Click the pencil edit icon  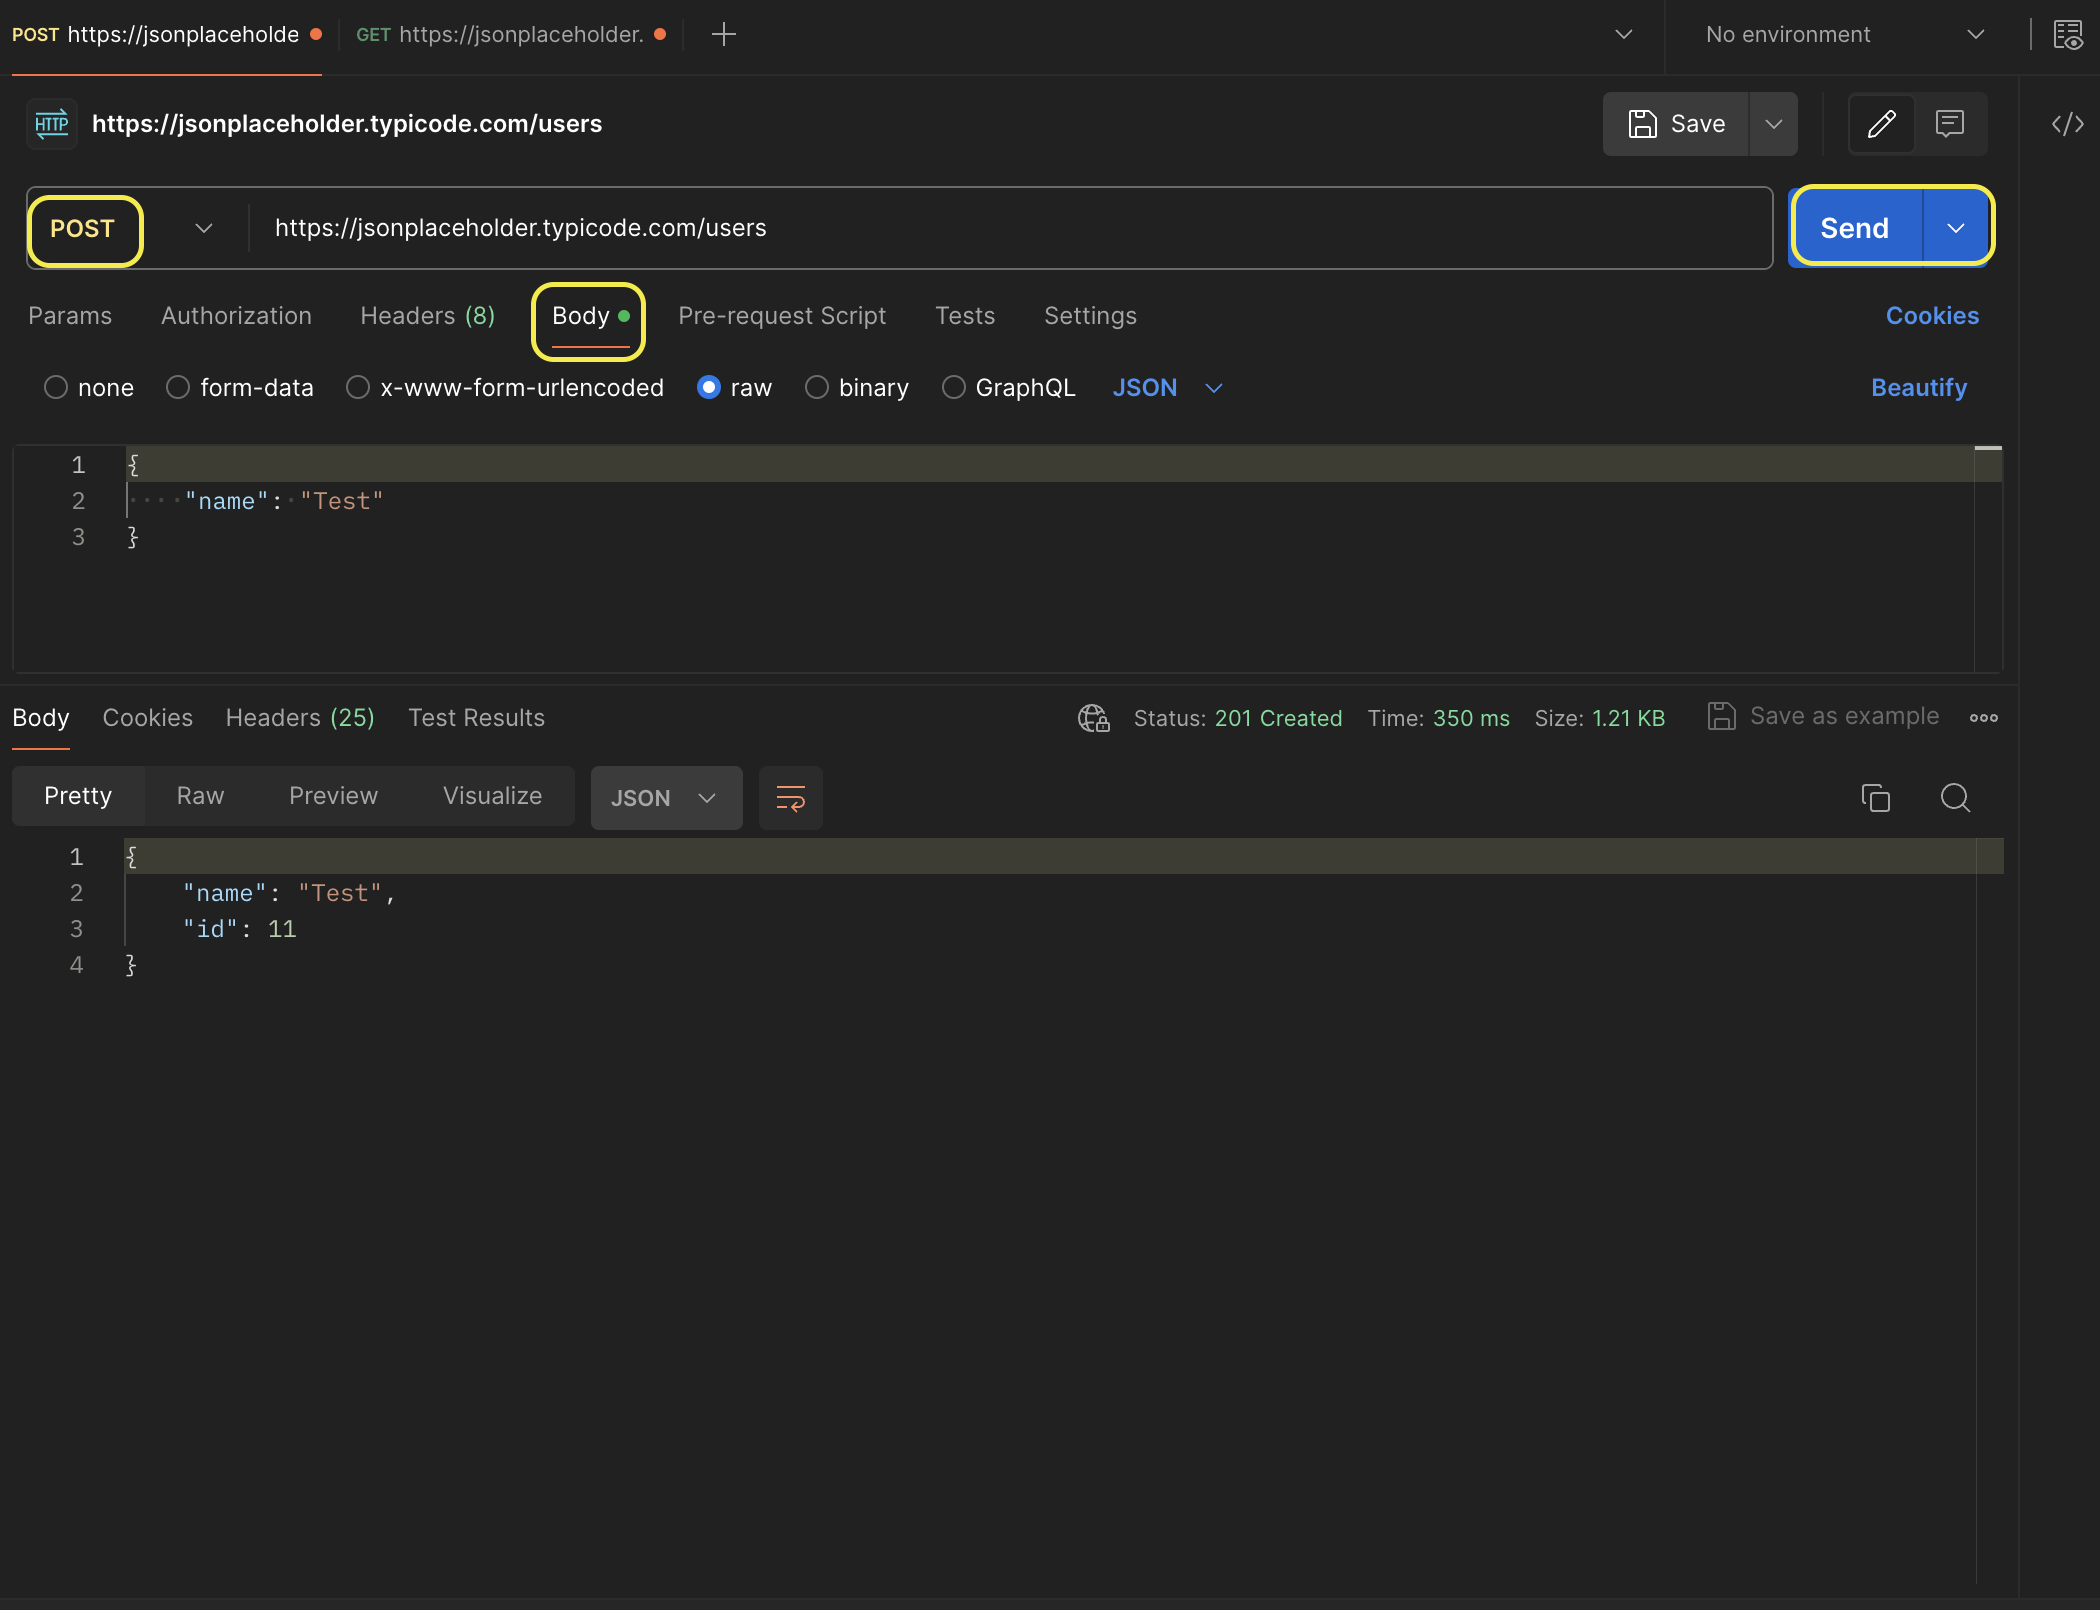1881,124
